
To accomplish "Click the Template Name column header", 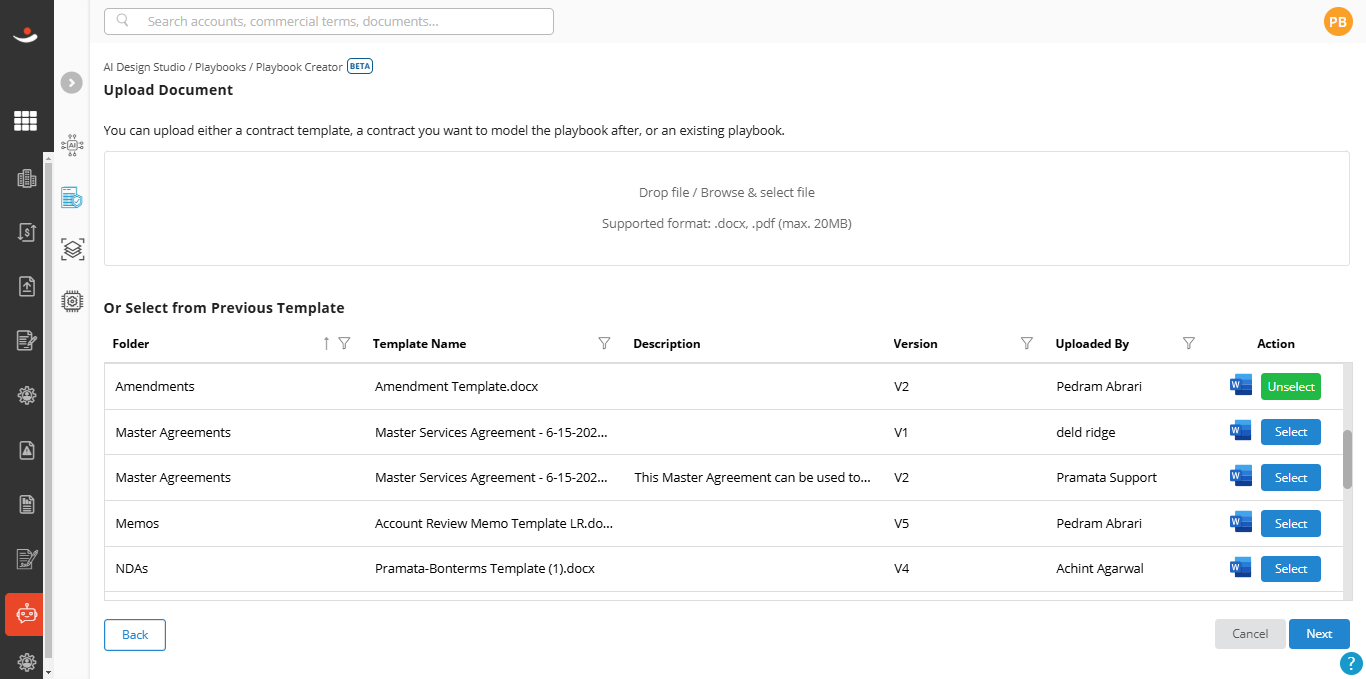I will click(x=419, y=343).
